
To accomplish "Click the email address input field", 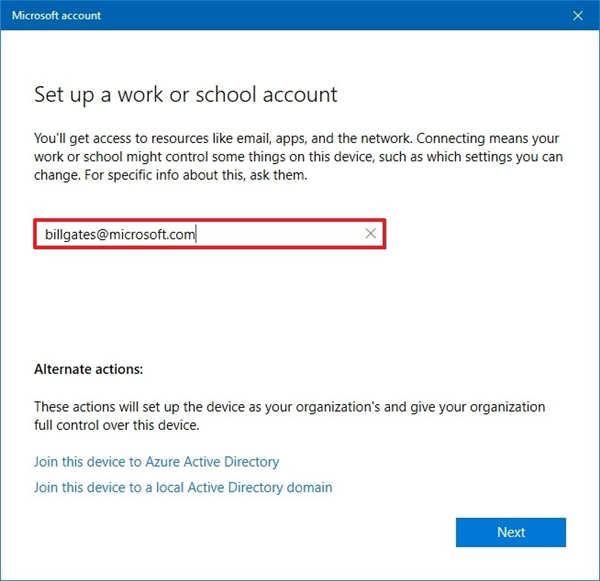I will click(210, 234).
